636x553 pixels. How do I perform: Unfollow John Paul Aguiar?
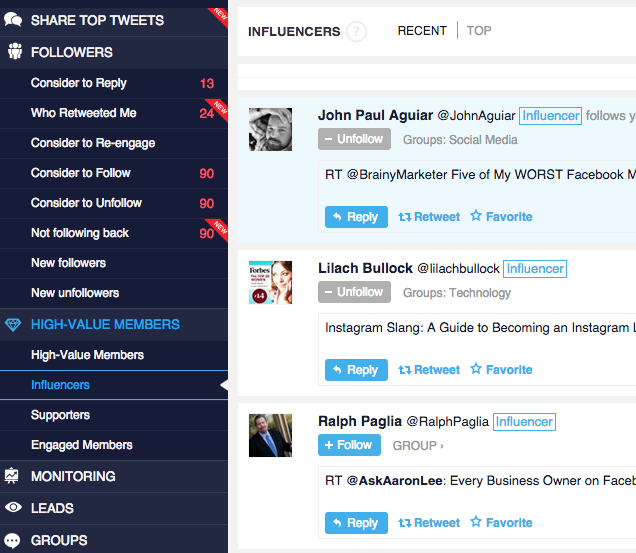click(x=355, y=139)
